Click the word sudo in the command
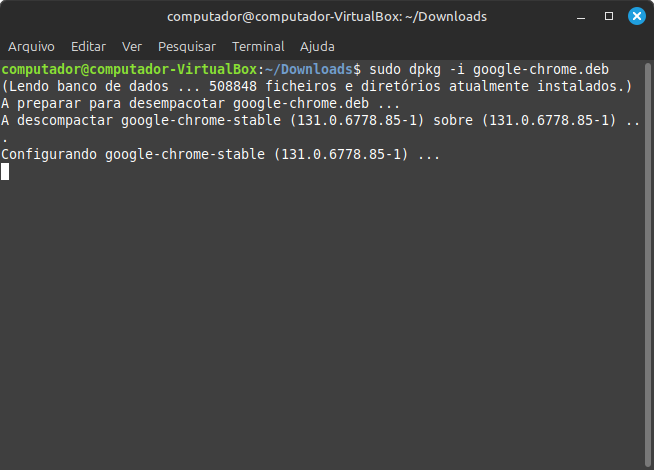The height and width of the screenshot is (470, 654). point(386,69)
